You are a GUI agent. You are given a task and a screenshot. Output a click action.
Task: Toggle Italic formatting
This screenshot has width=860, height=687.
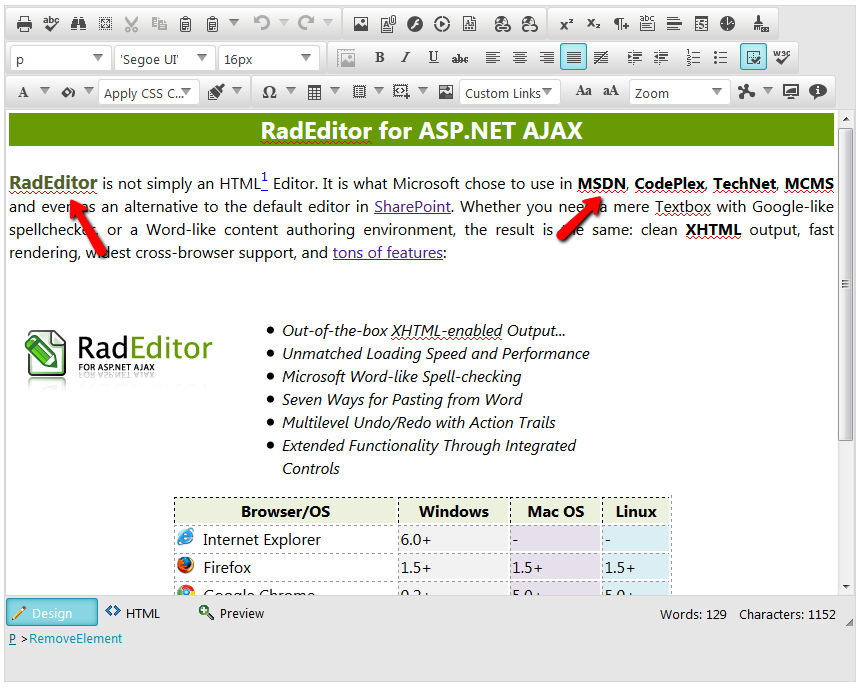tap(406, 57)
